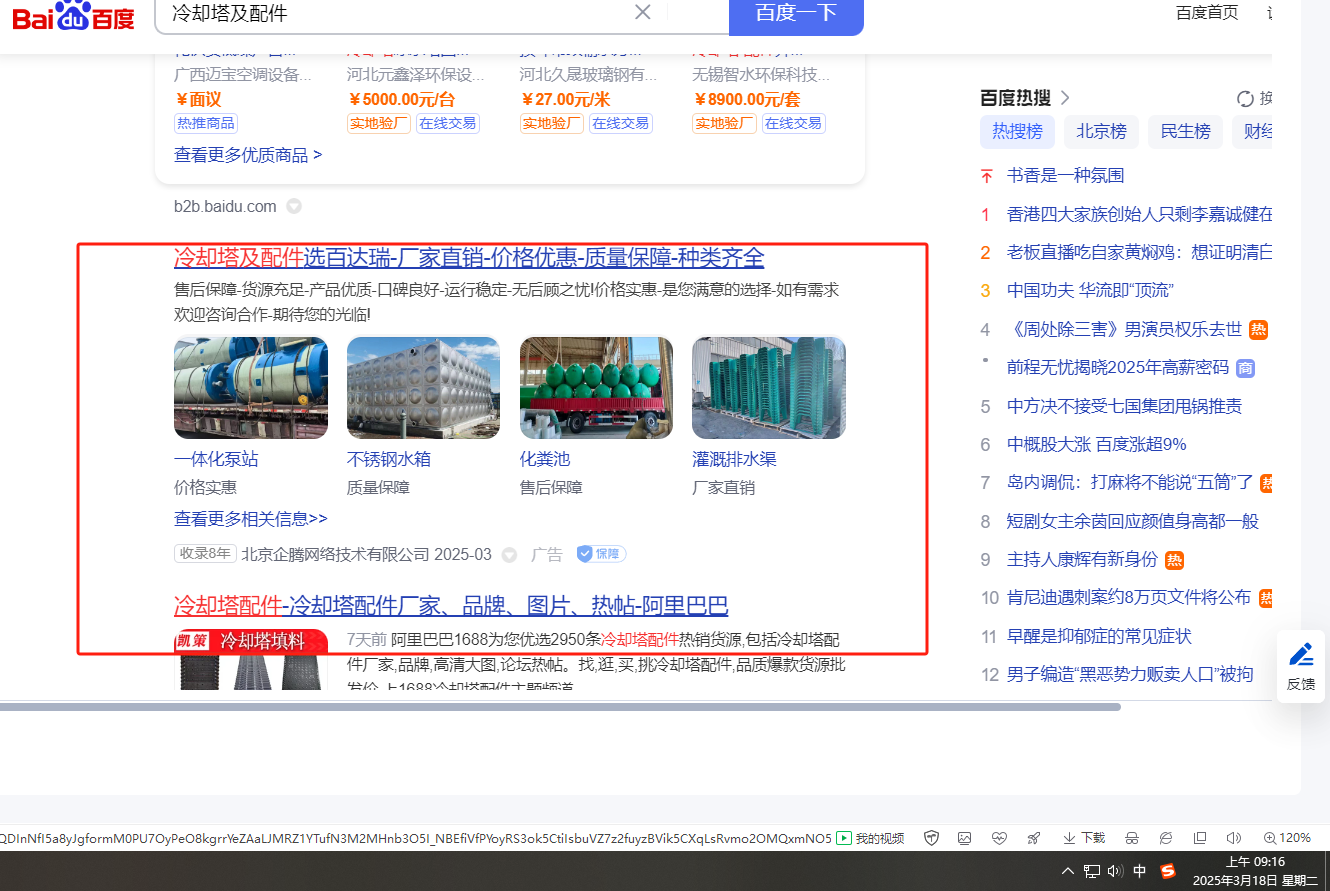The height and width of the screenshot is (891, 1330).
Task: Click the browser mute speaker icon
Action: (1234, 838)
